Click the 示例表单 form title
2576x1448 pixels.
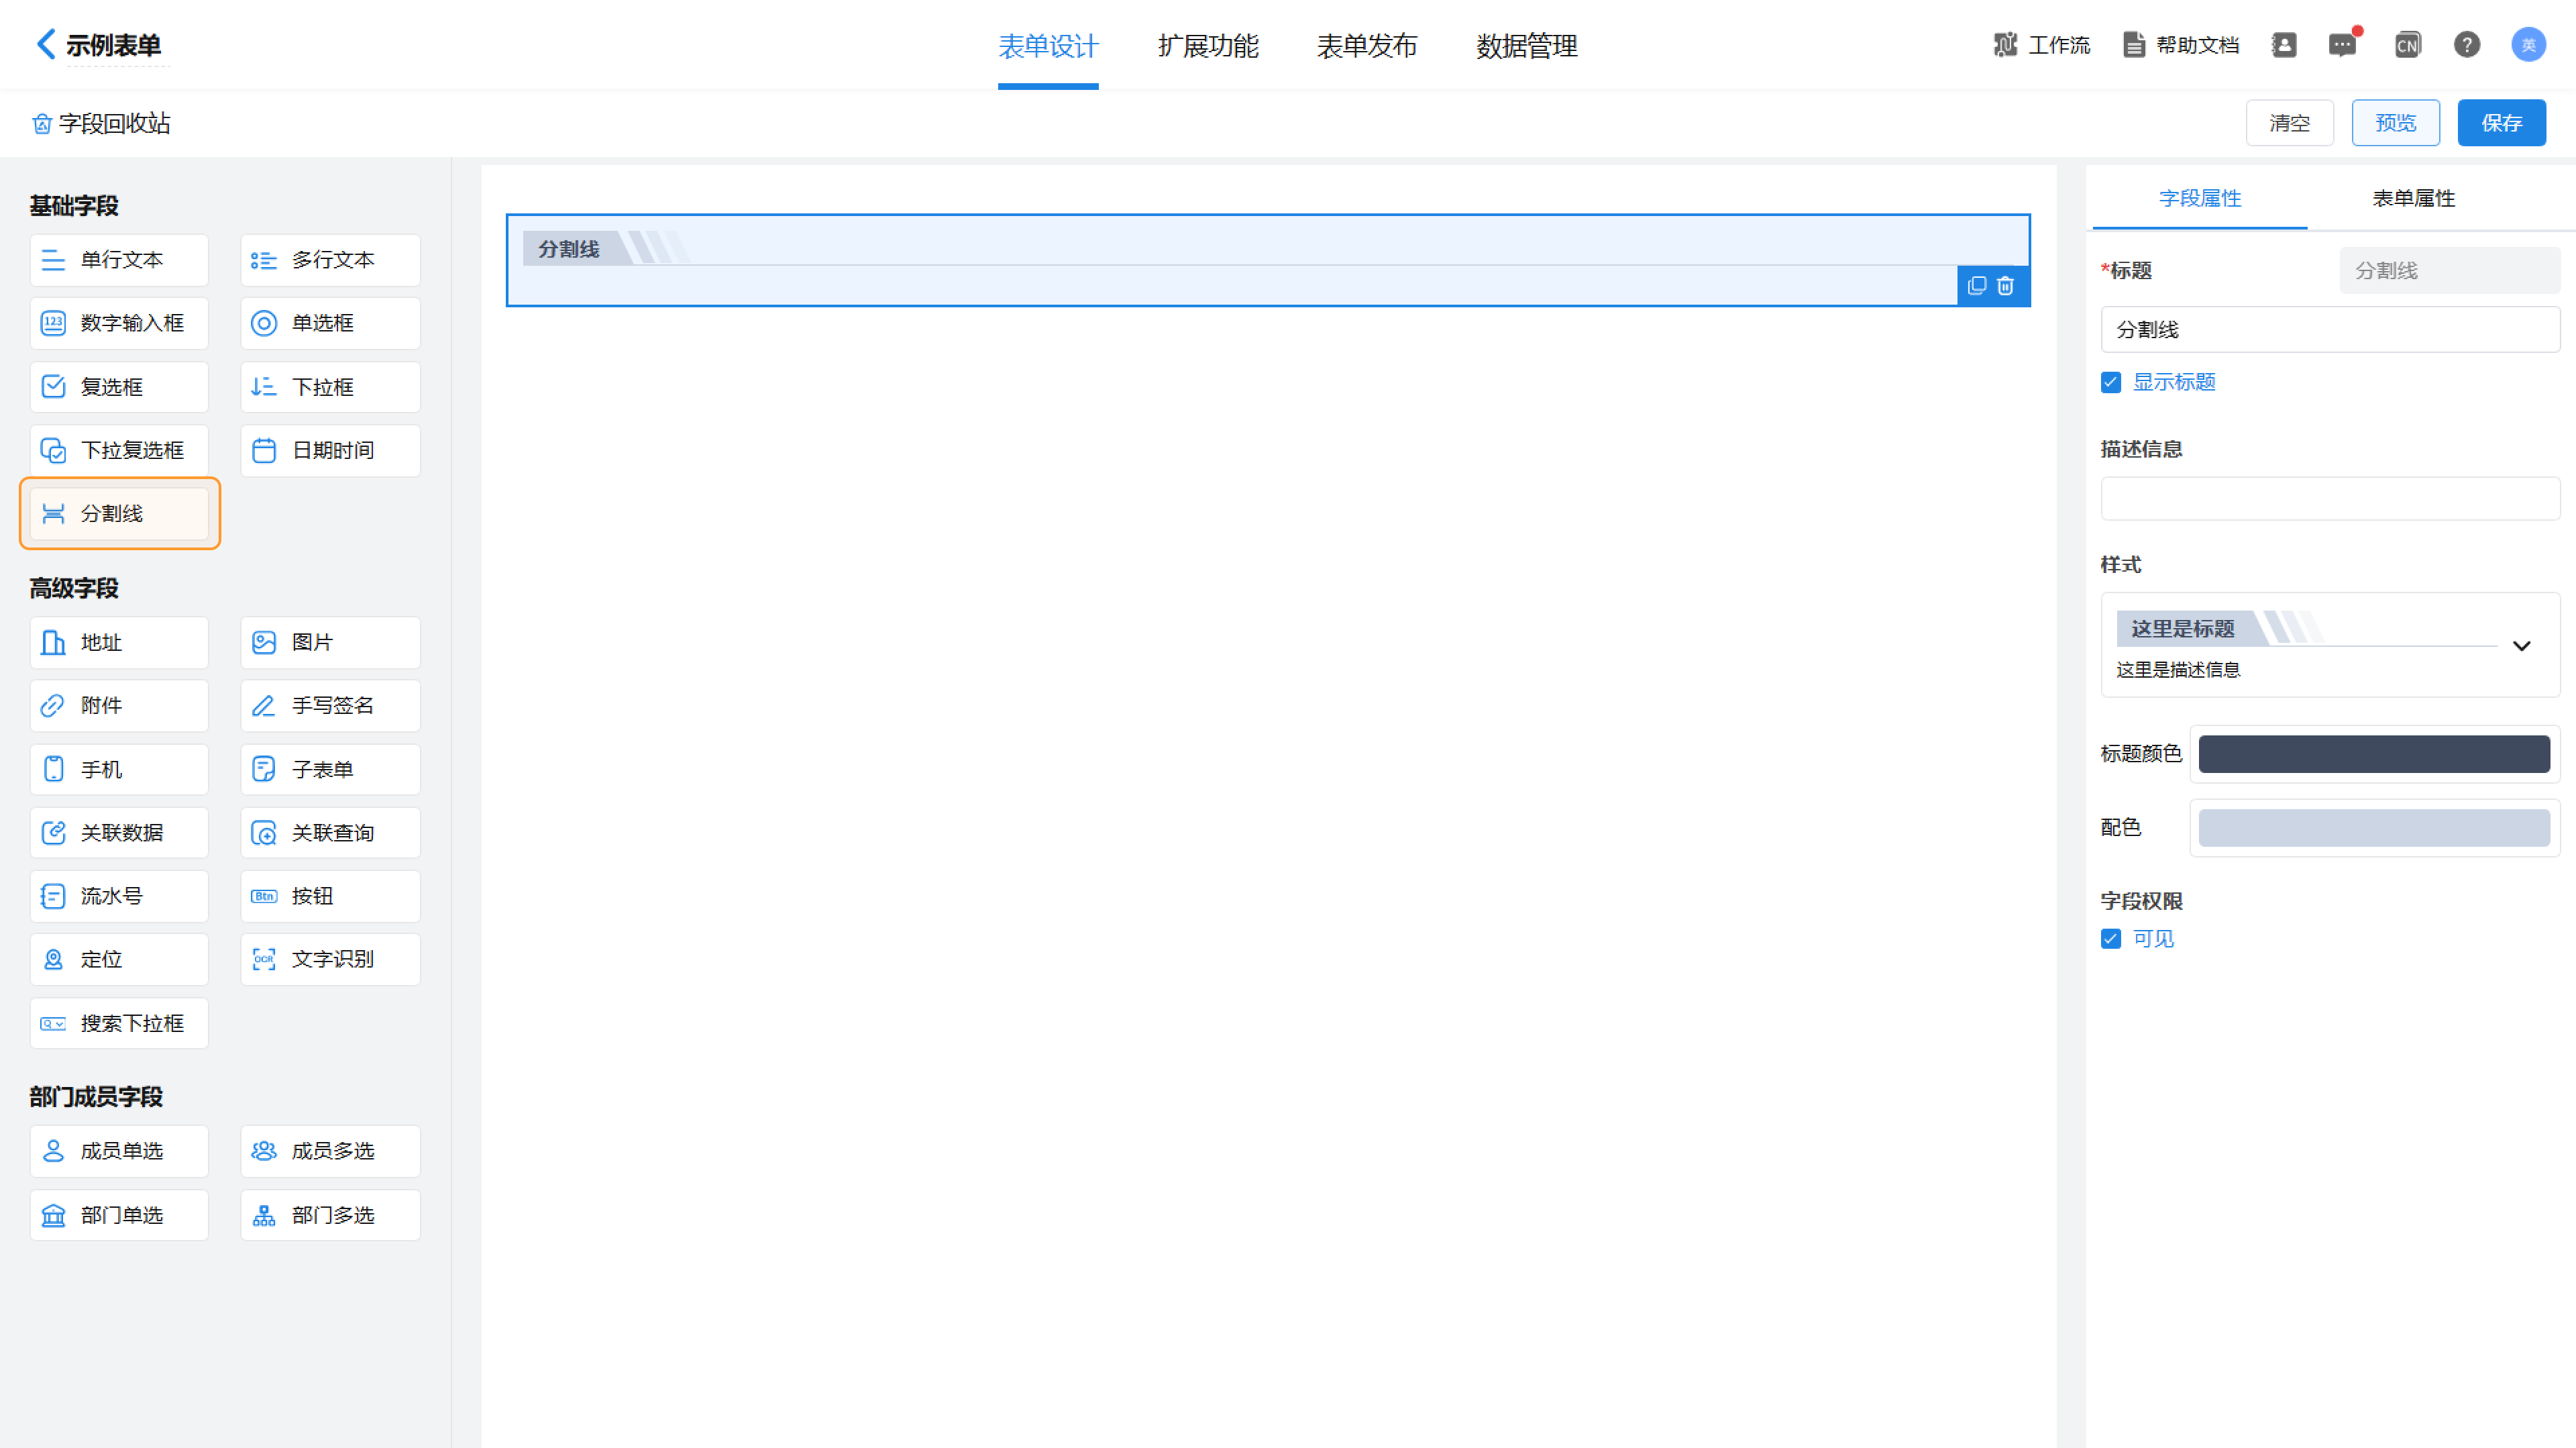pos(114,45)
